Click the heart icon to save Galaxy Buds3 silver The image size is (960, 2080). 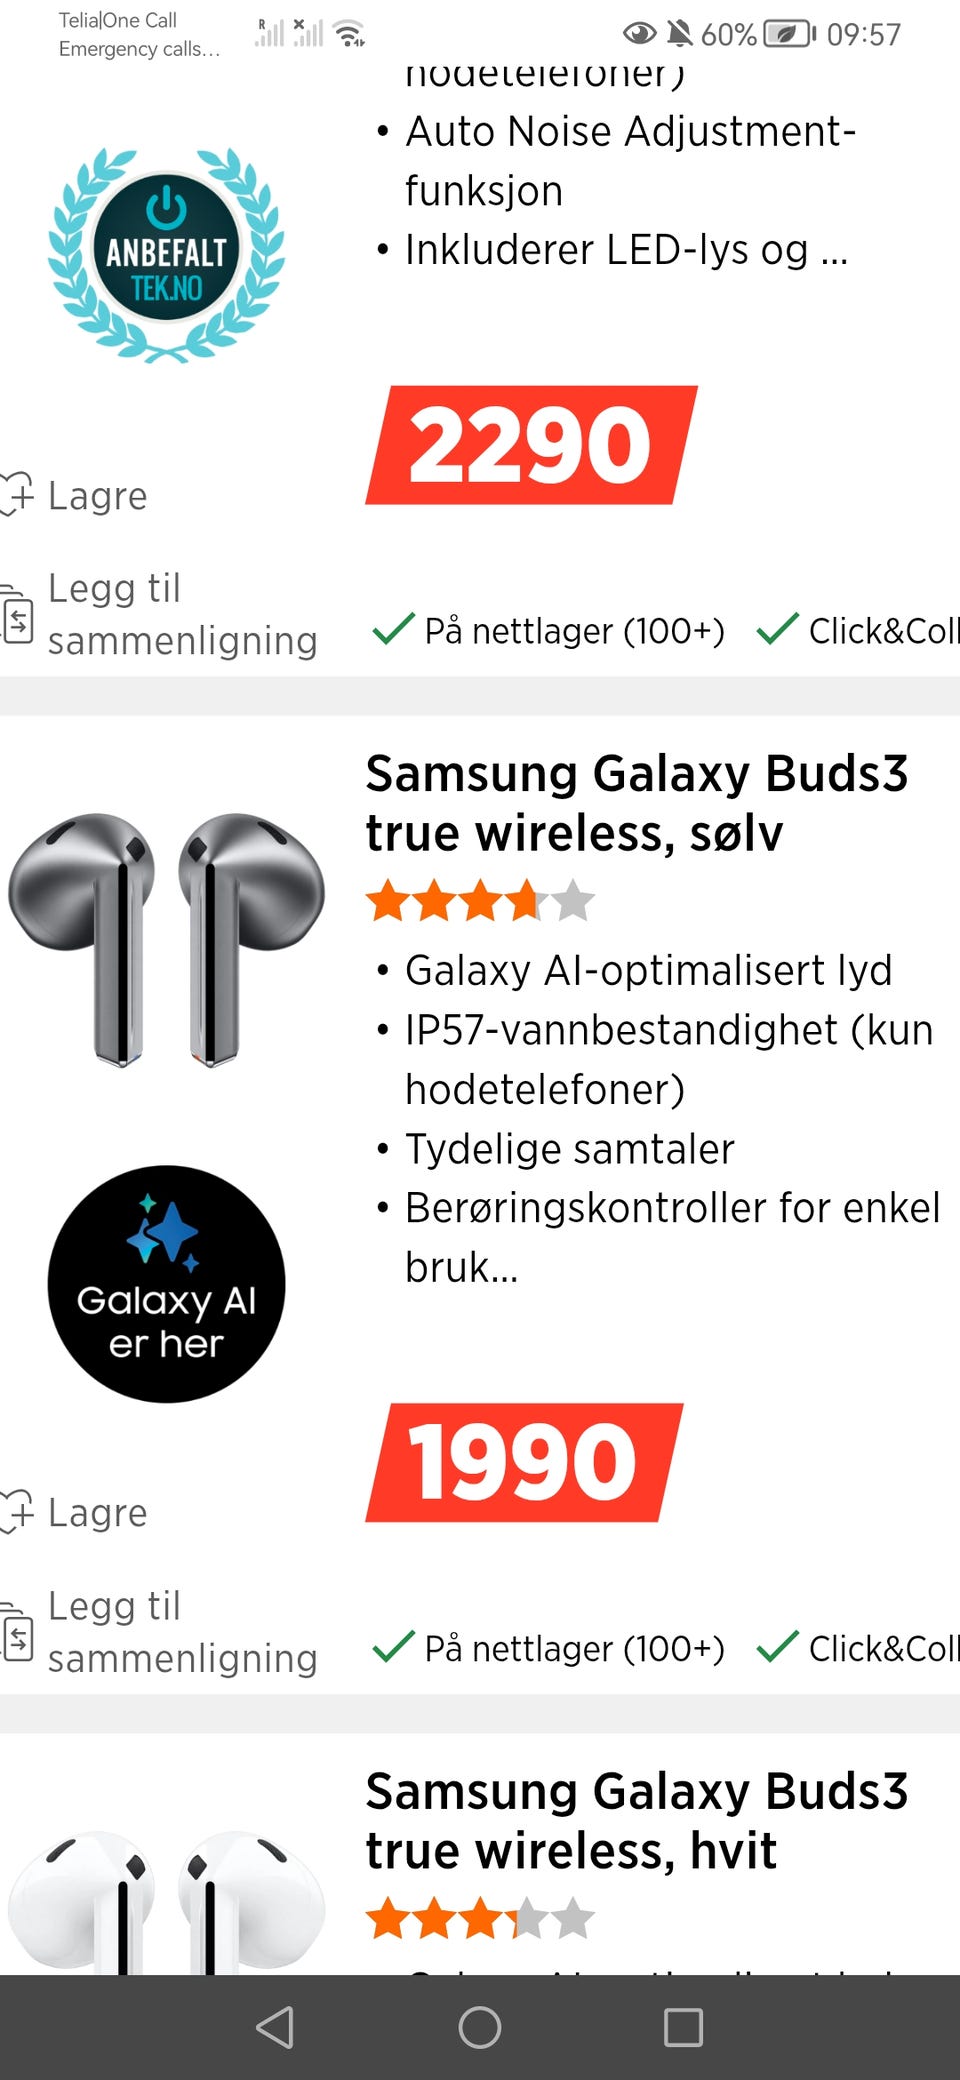tap(18, 1513)
